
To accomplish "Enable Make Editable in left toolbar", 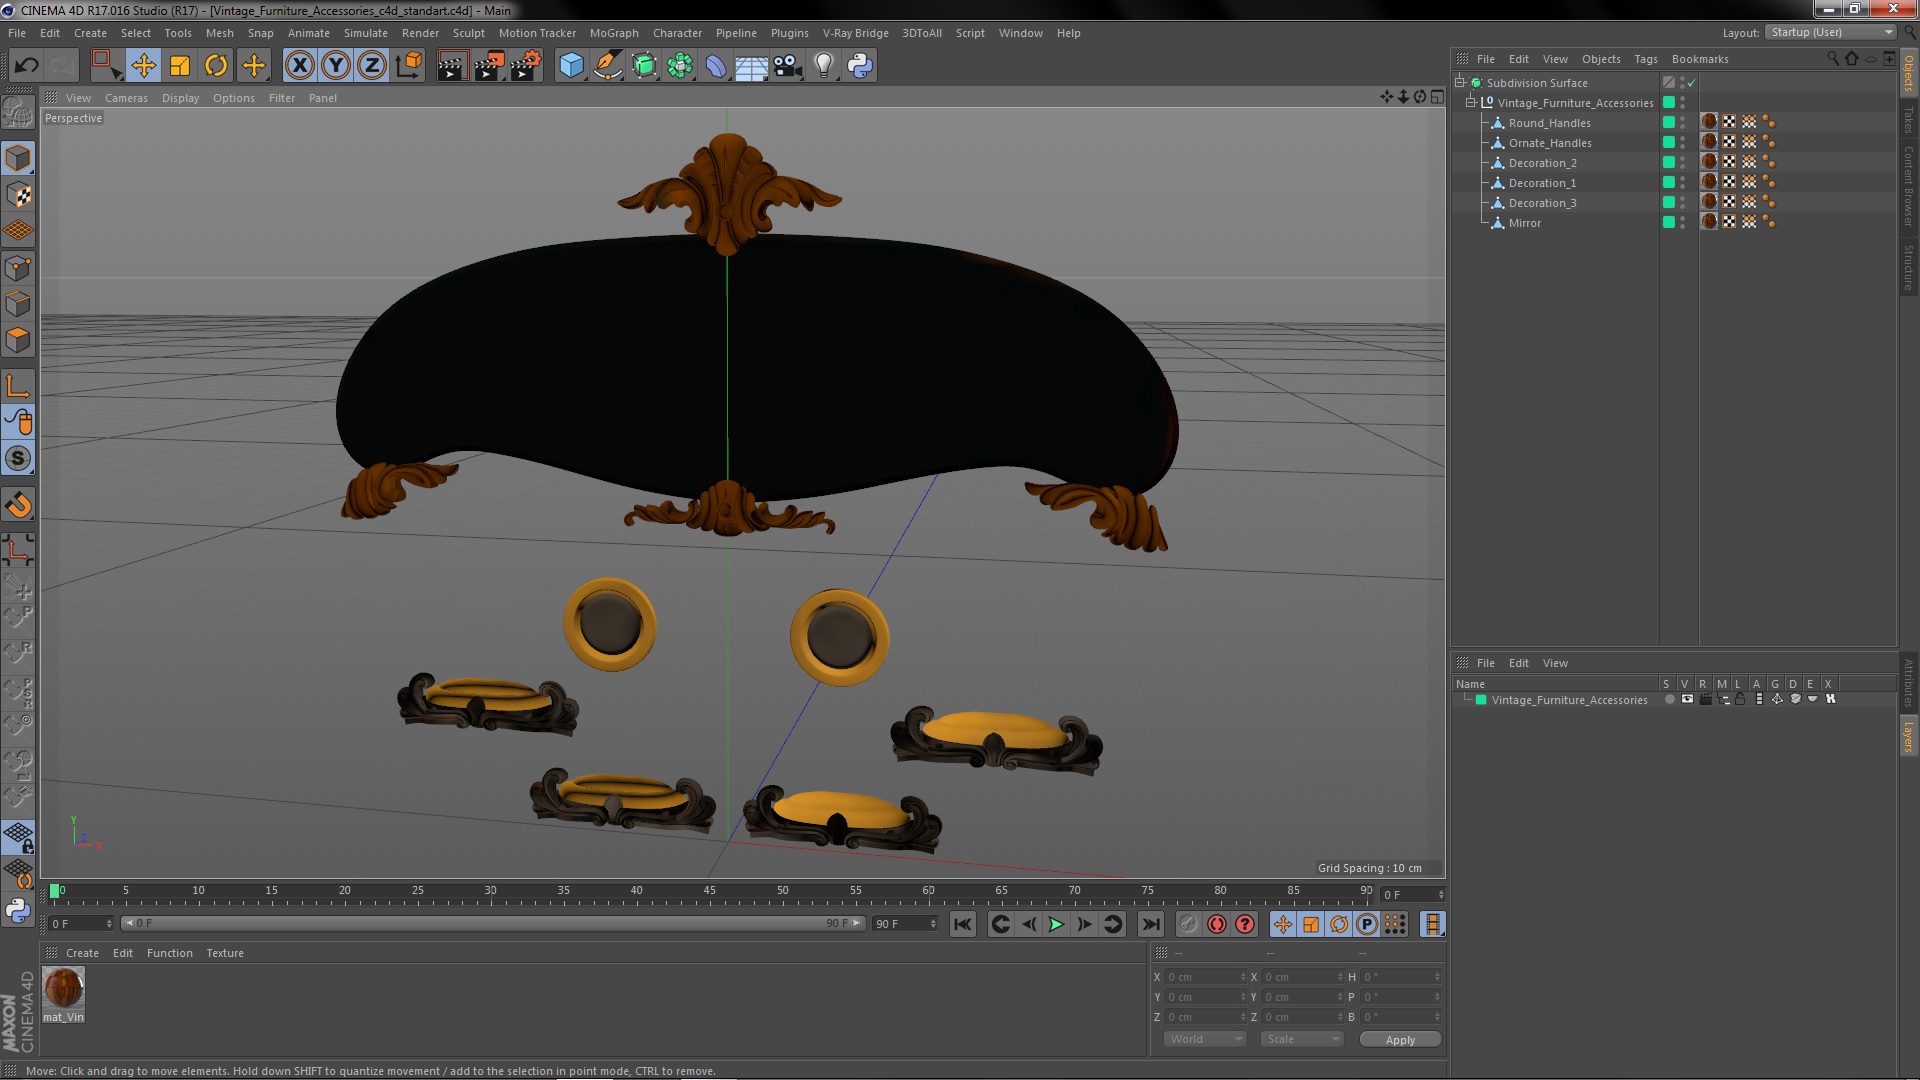I will click(18, 113).
